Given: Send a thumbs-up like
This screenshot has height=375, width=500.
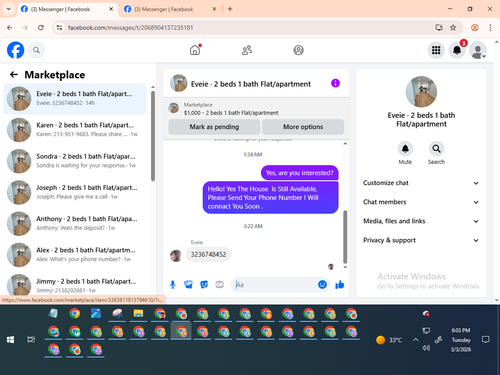Looking at the screenshot, I should click(x=340, y=285).
